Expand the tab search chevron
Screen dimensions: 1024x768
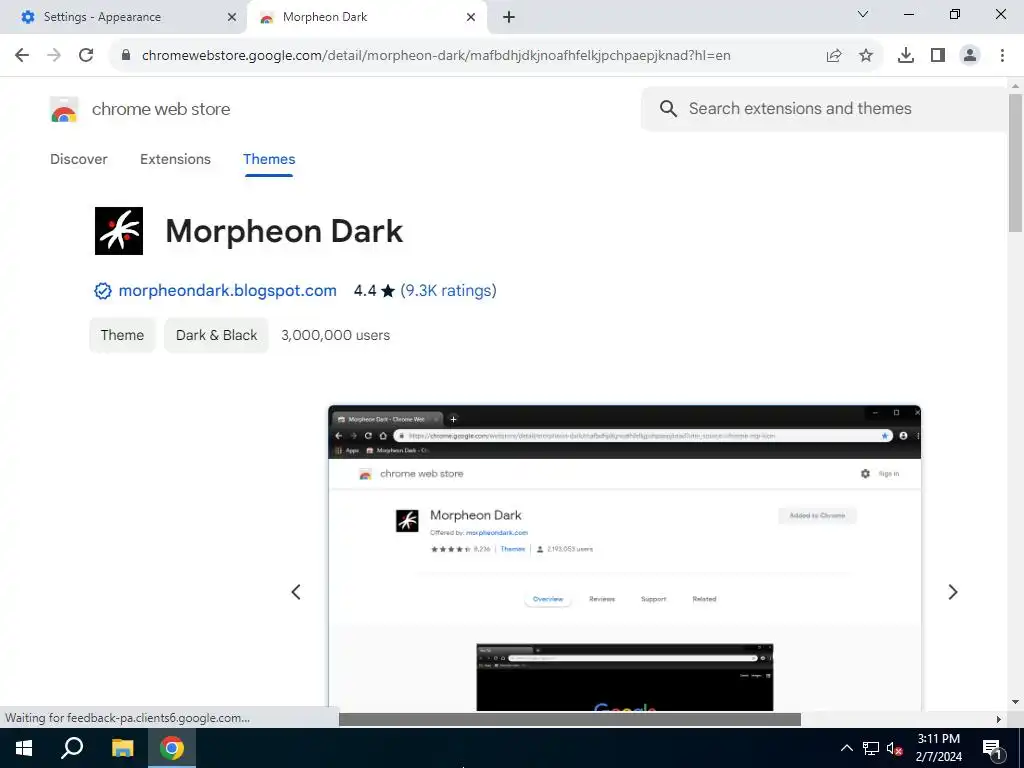pyautogui.click(x=863, y=14)
